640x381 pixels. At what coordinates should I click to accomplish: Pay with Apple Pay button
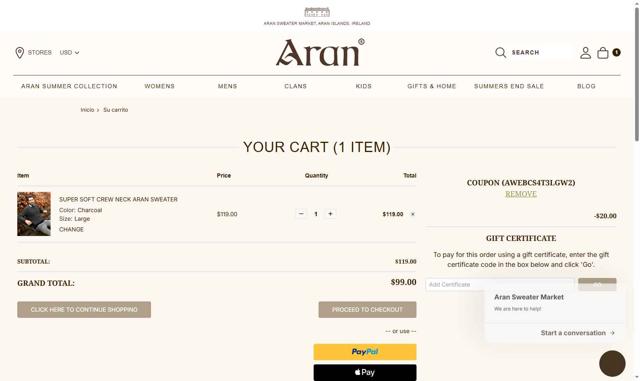pos(365,372)
